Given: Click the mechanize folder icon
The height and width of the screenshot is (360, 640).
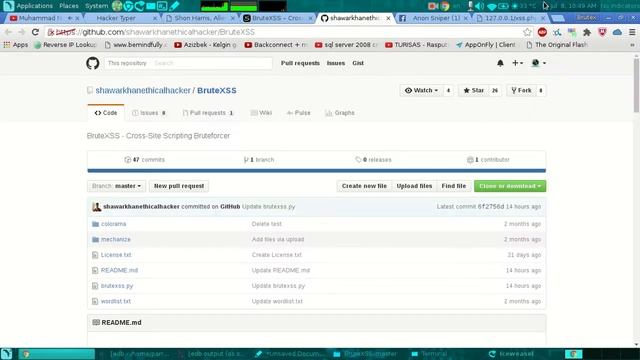Looking at the screenshot, I should click(96, 240).
